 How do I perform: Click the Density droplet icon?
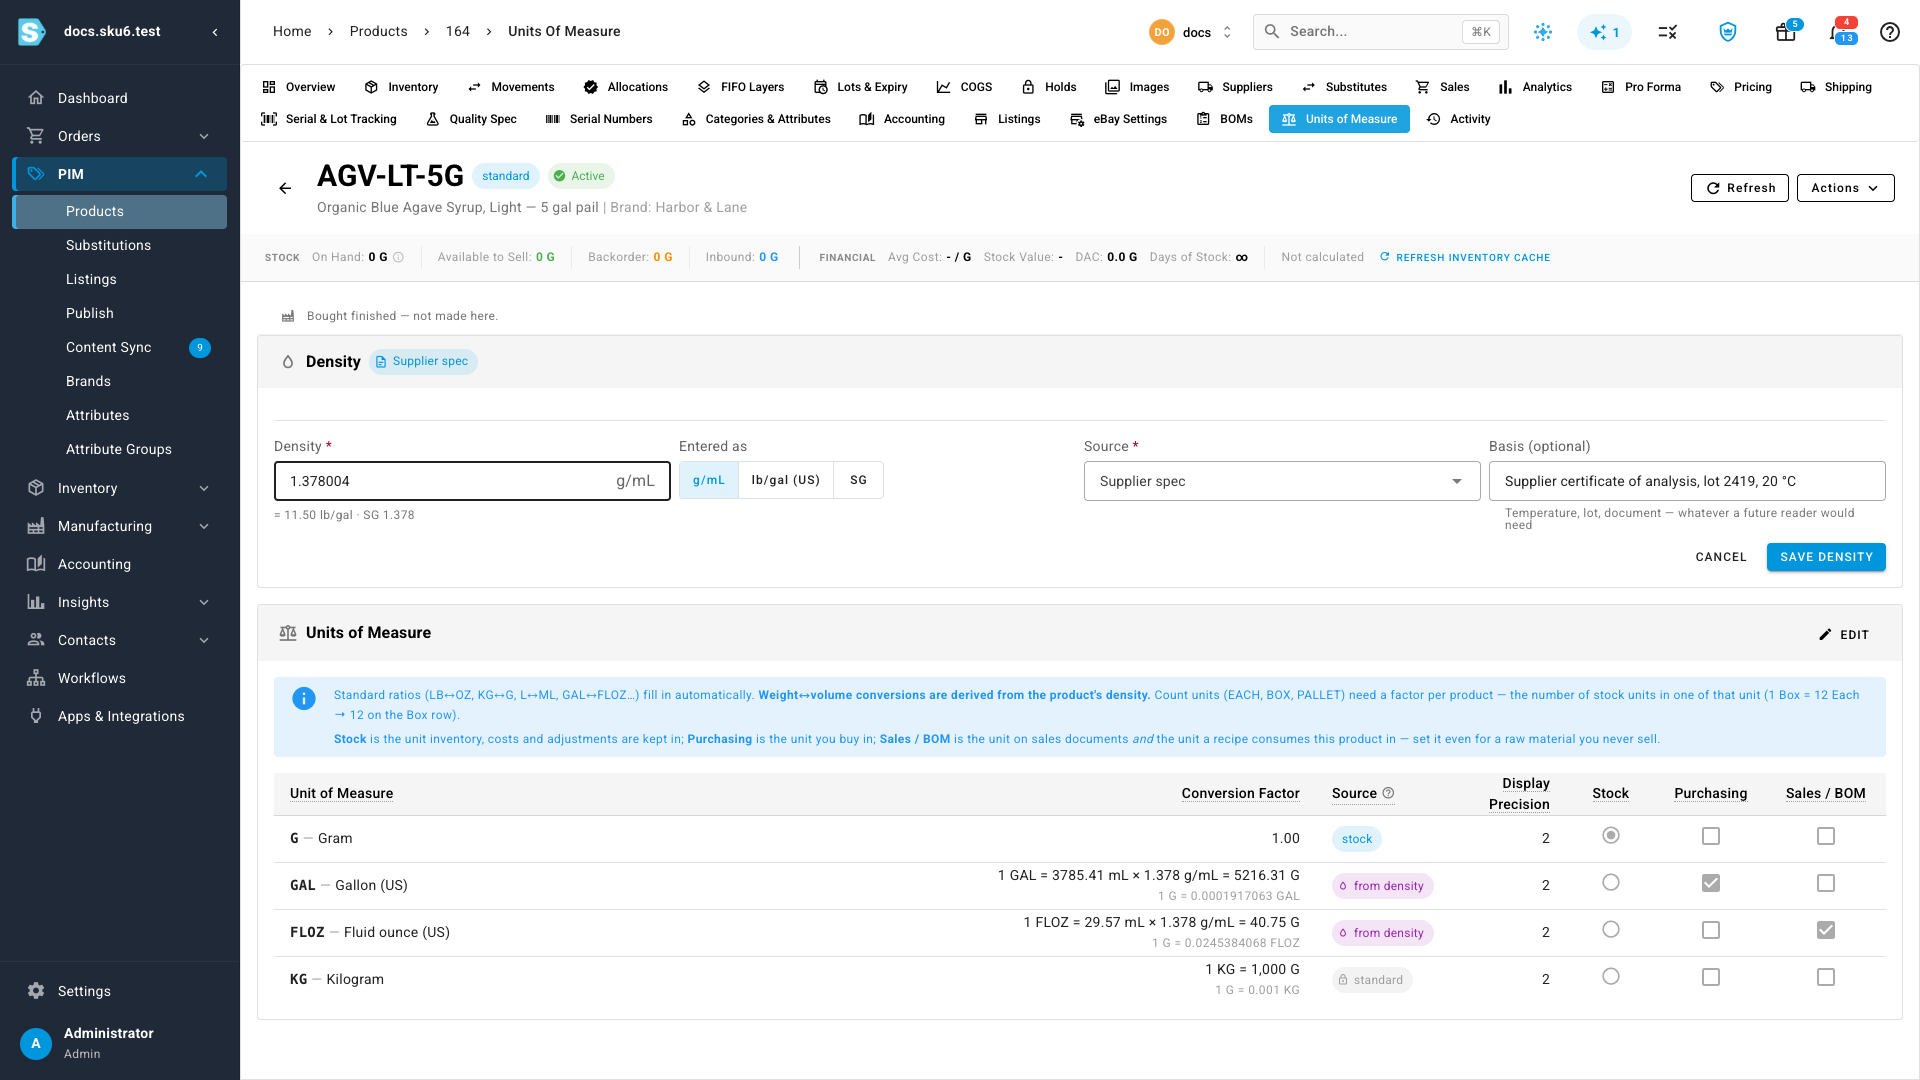[288, 362]
